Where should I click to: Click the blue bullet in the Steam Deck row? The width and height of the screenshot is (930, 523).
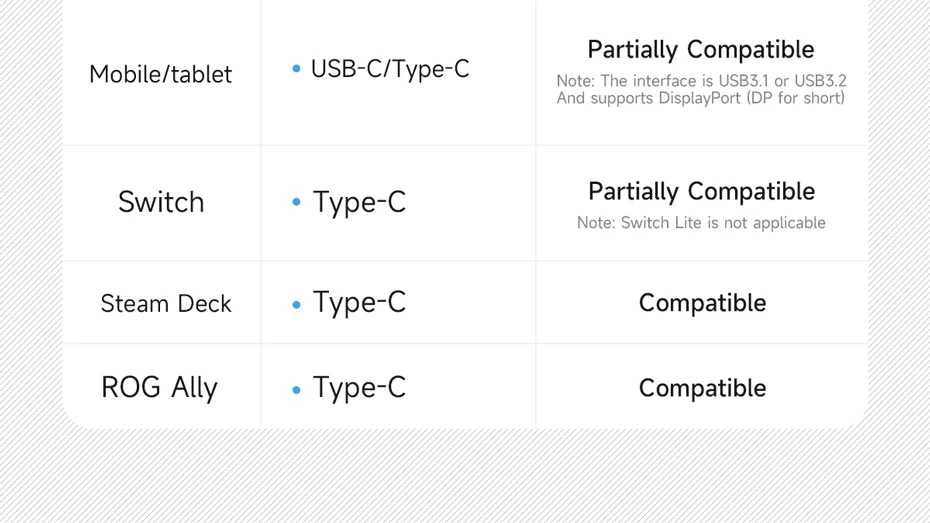(296, 304)
